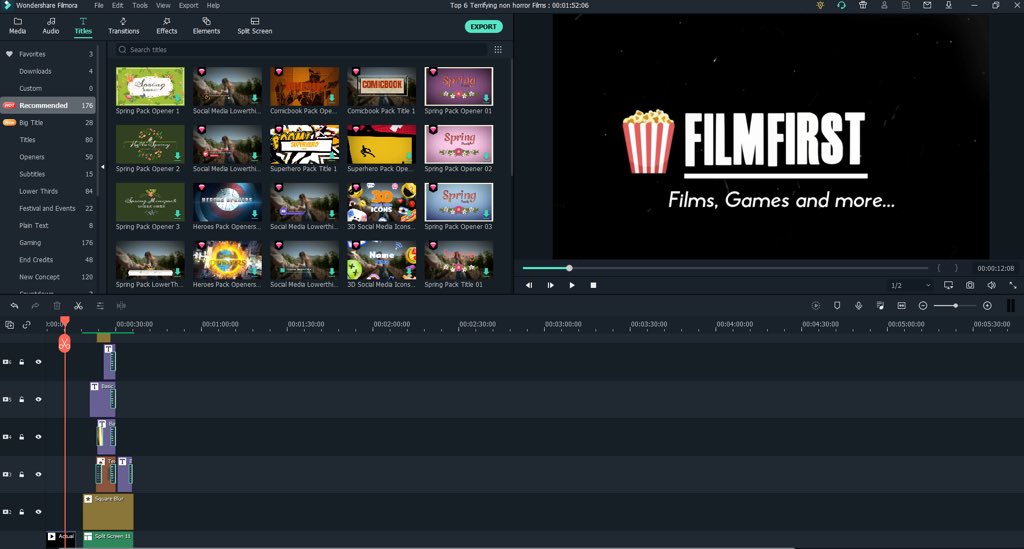Open the 1/2 playback quality dropdown

point(910,285)
